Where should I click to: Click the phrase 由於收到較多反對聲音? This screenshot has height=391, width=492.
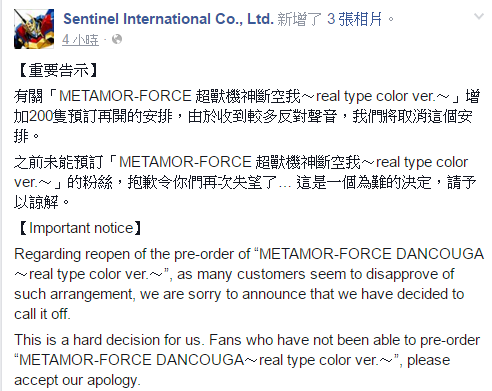[262, 116]
